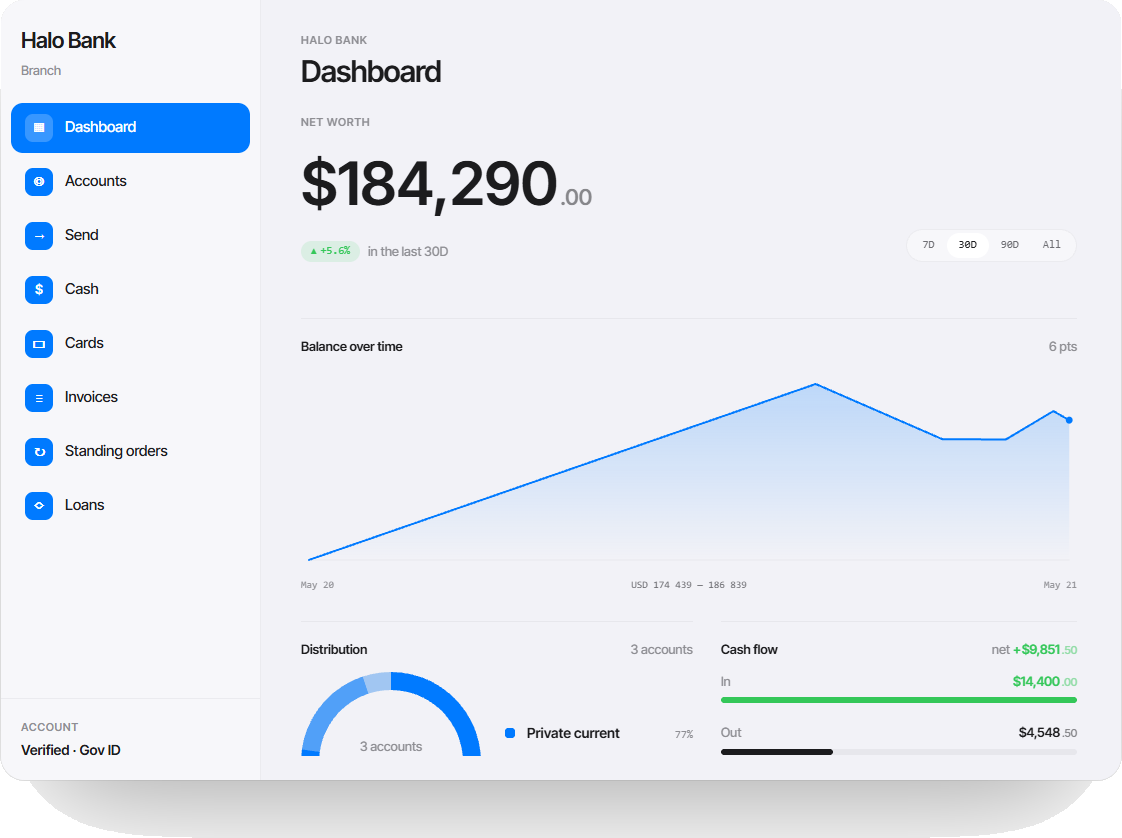Go to the Loans menu entry

coord(84,505)
